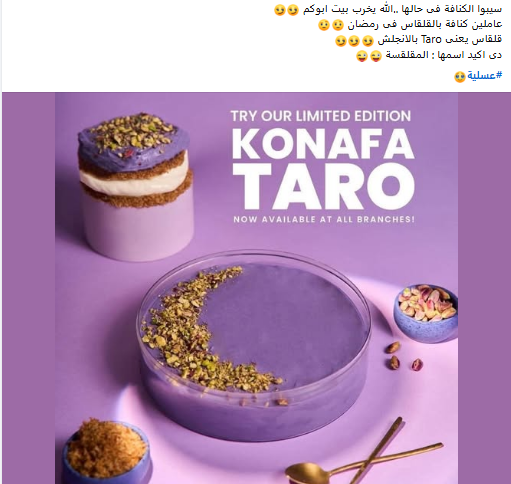Click the loose pistachios beside the dish
511x484 pixels.
coord(404,356)
